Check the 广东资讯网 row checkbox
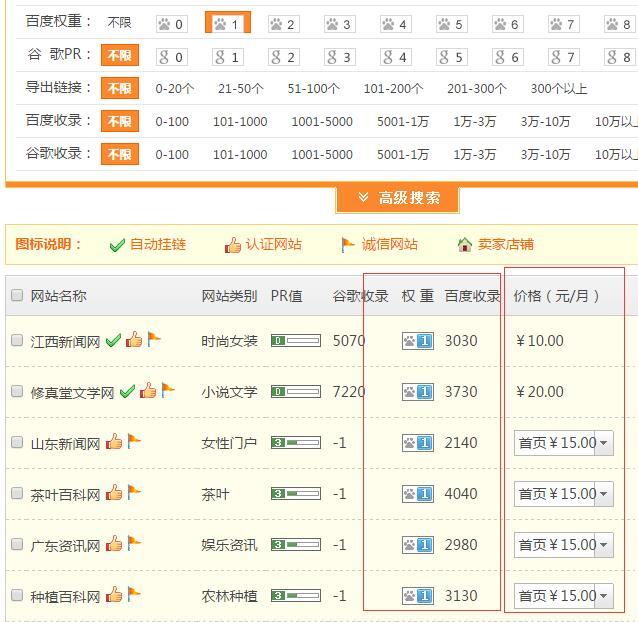 [x=17, y=544]
